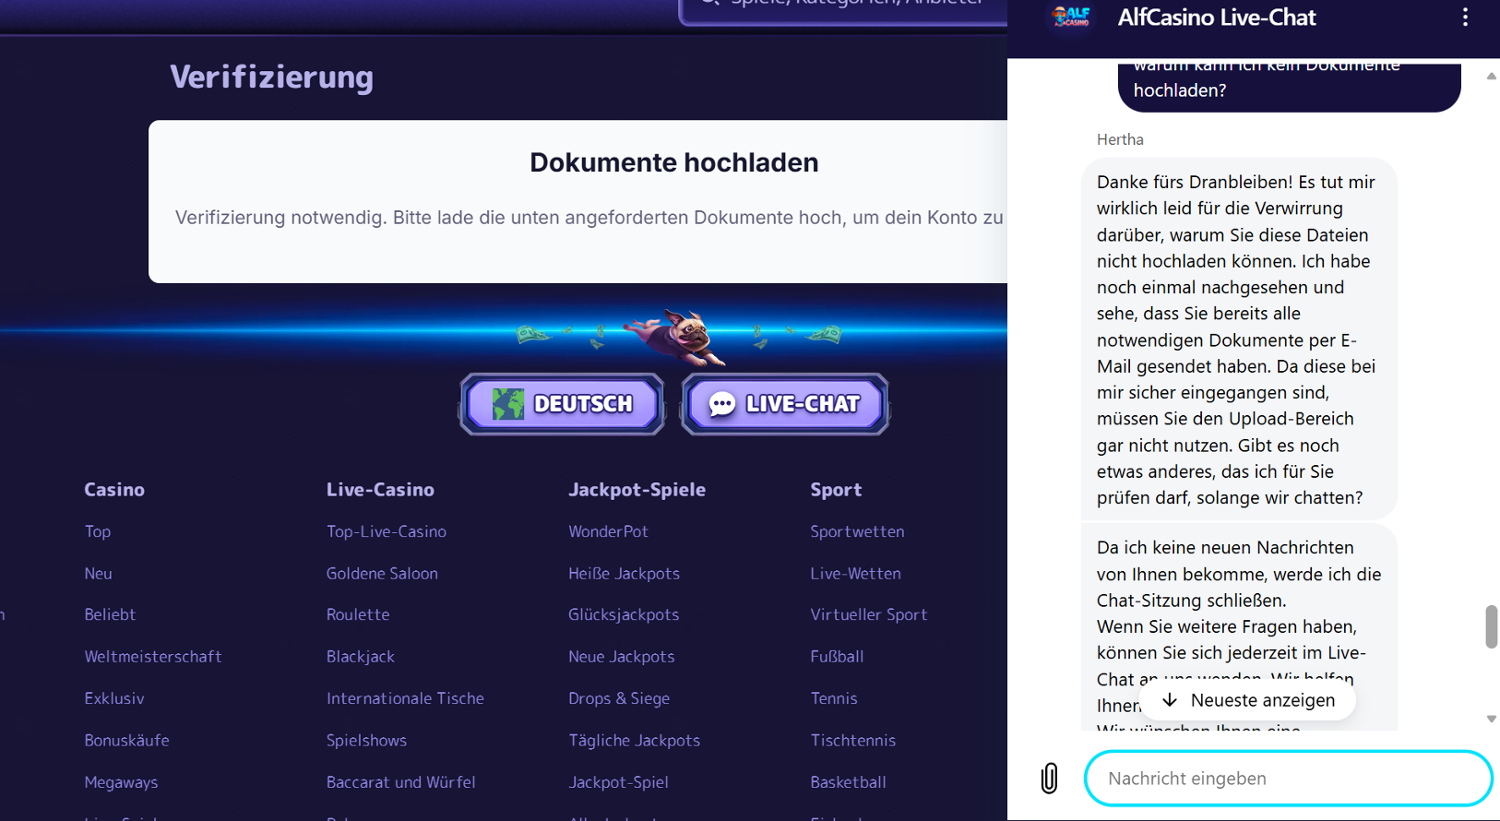Focus the Nachricht eingeben message field
Image resolution: width=1500 pixels, height=821 pixels.
(x=1289, y=778)
